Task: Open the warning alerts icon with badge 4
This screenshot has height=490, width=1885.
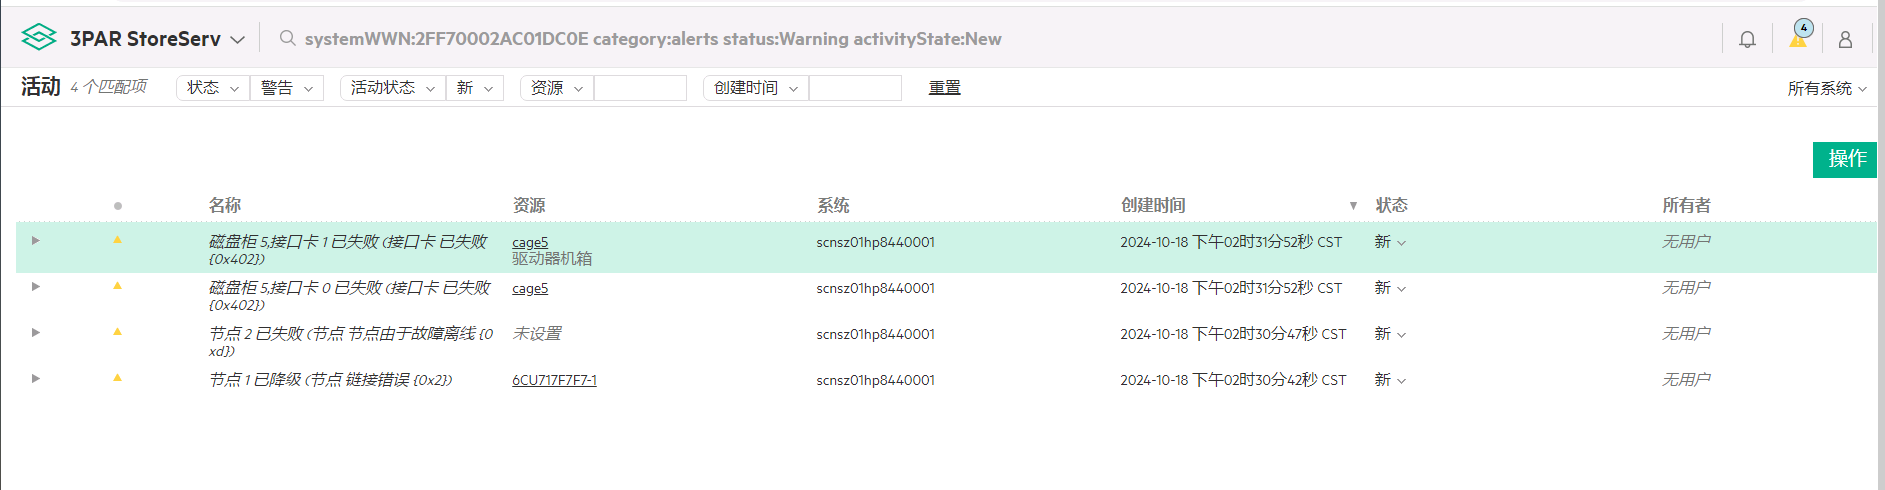Action: click(x=1798, y=38)
